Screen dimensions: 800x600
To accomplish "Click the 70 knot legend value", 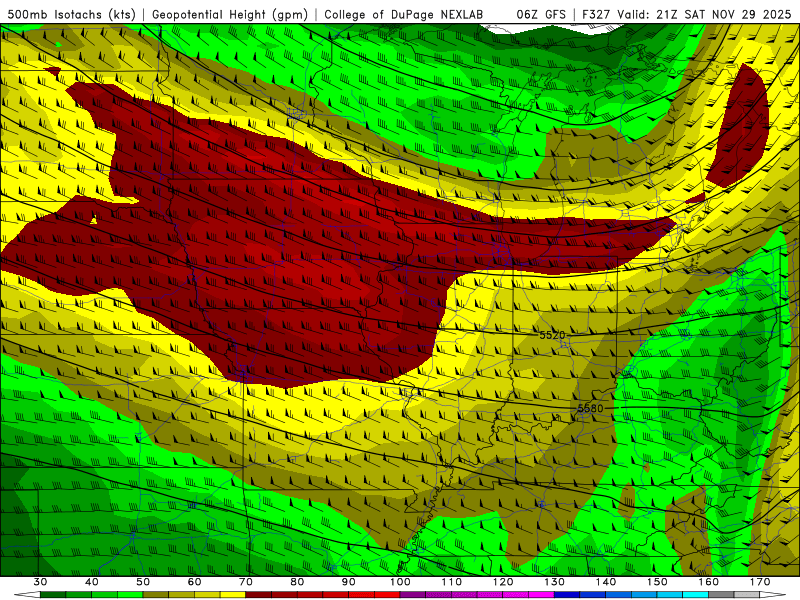I will point(246,582).
